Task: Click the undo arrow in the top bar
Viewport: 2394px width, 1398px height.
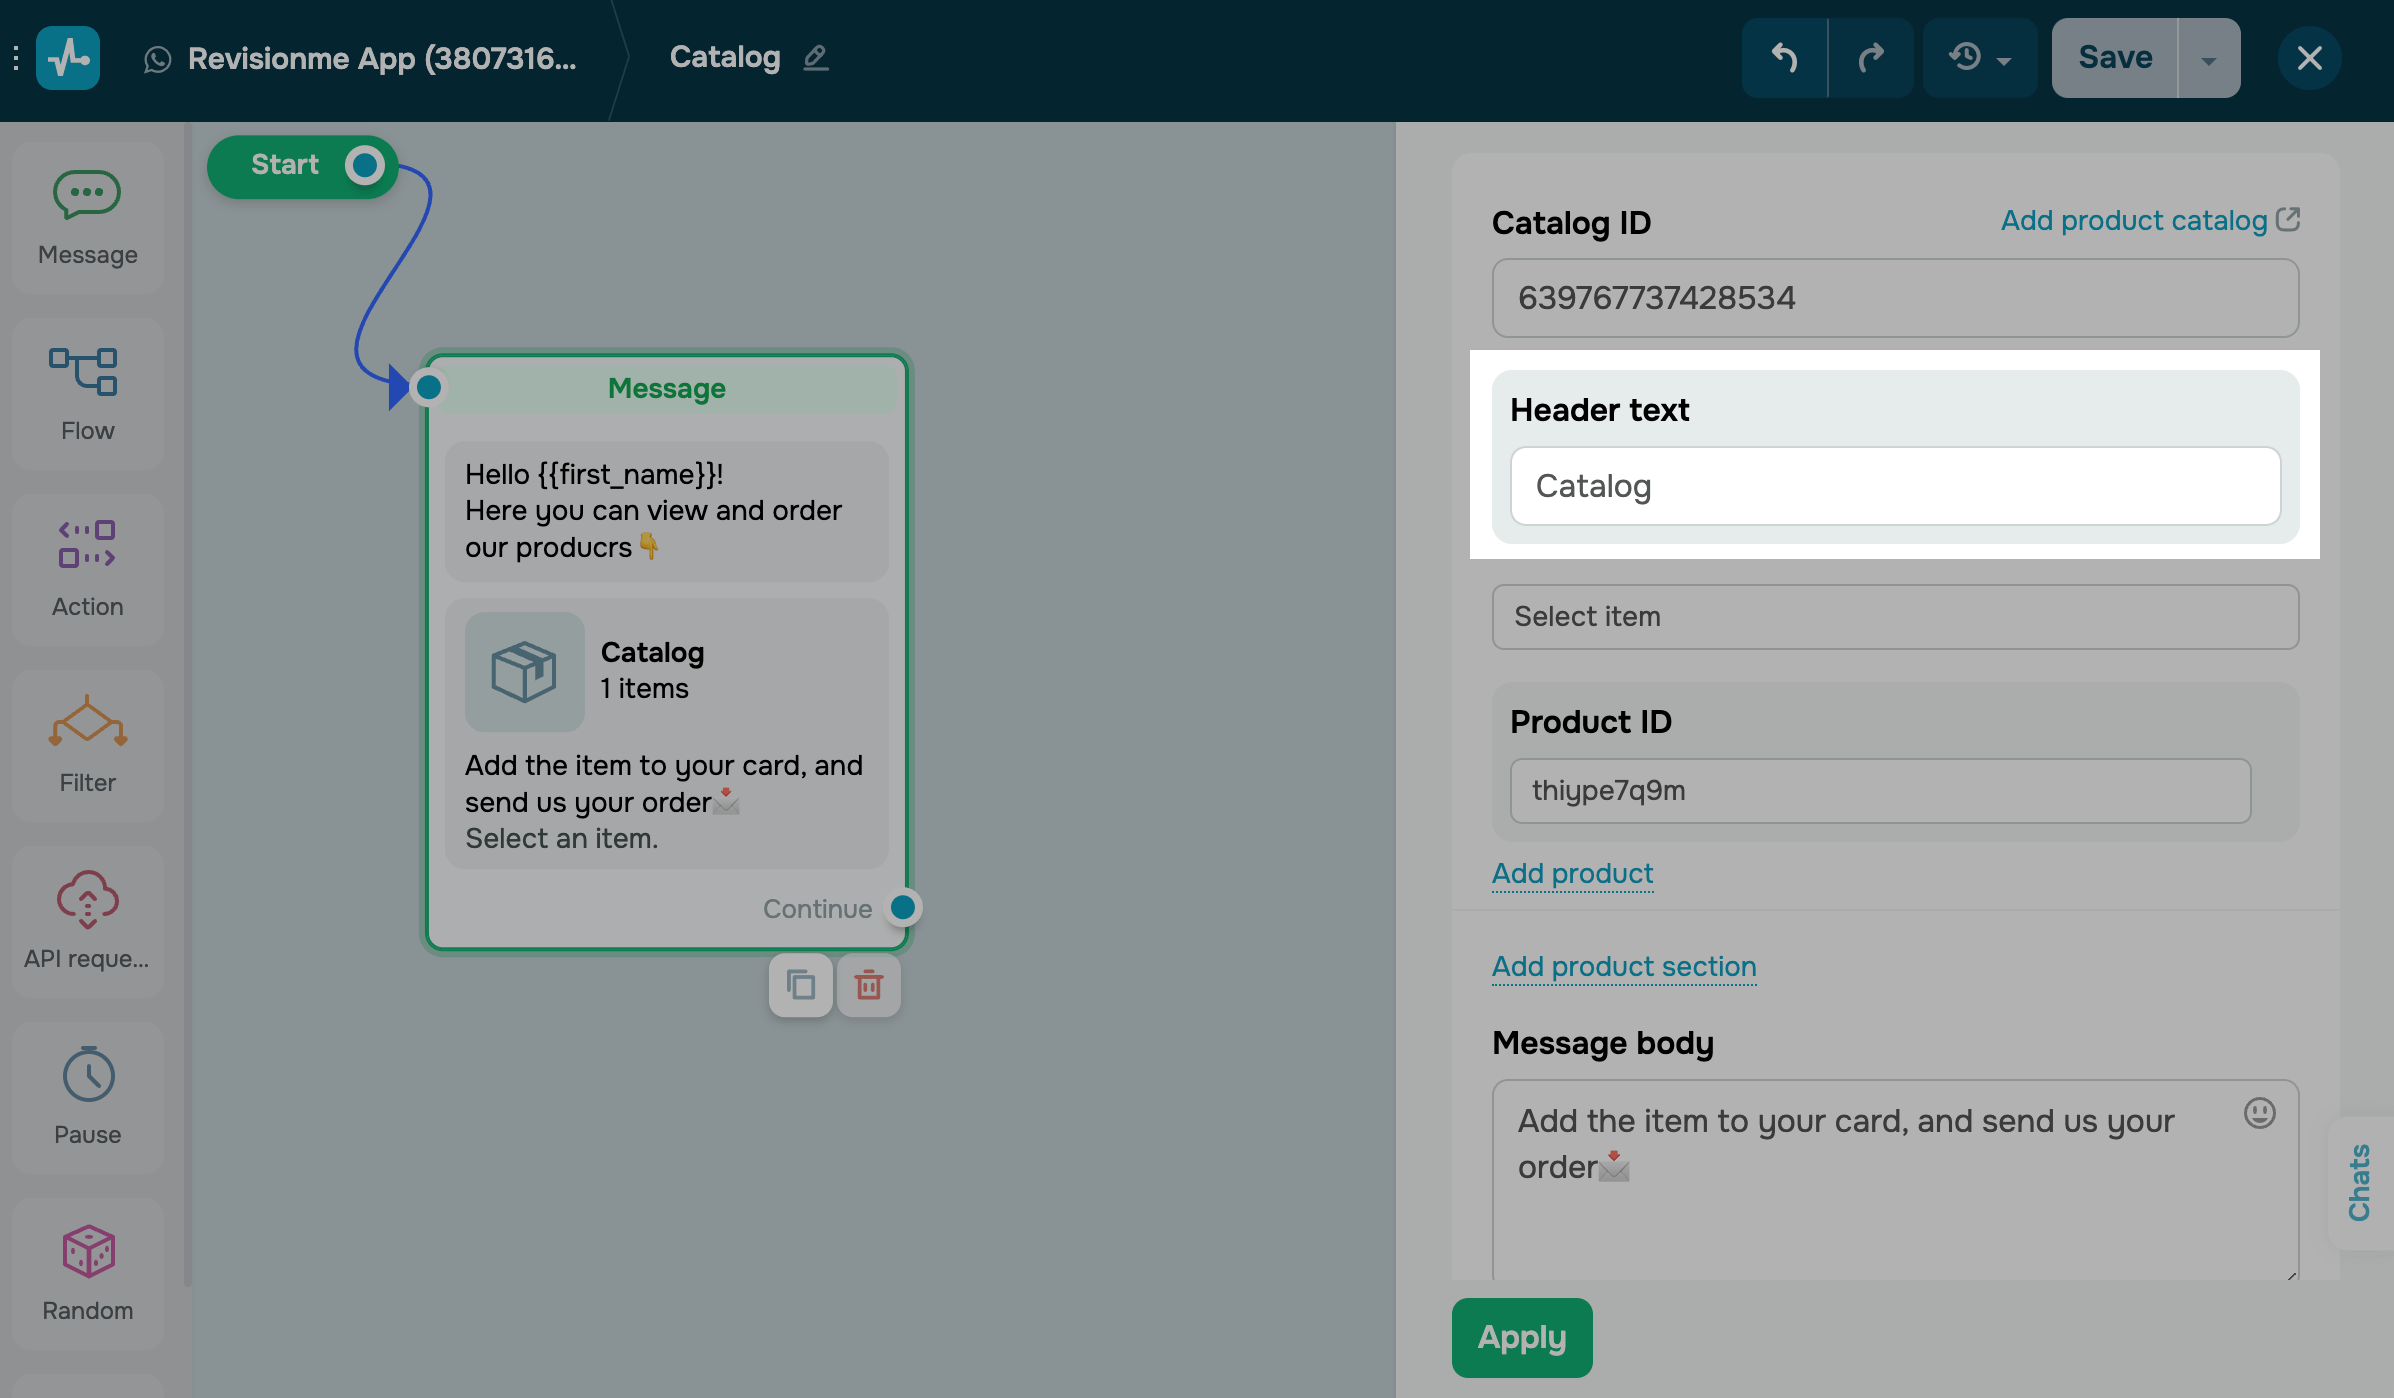Action: [1784, 58]
